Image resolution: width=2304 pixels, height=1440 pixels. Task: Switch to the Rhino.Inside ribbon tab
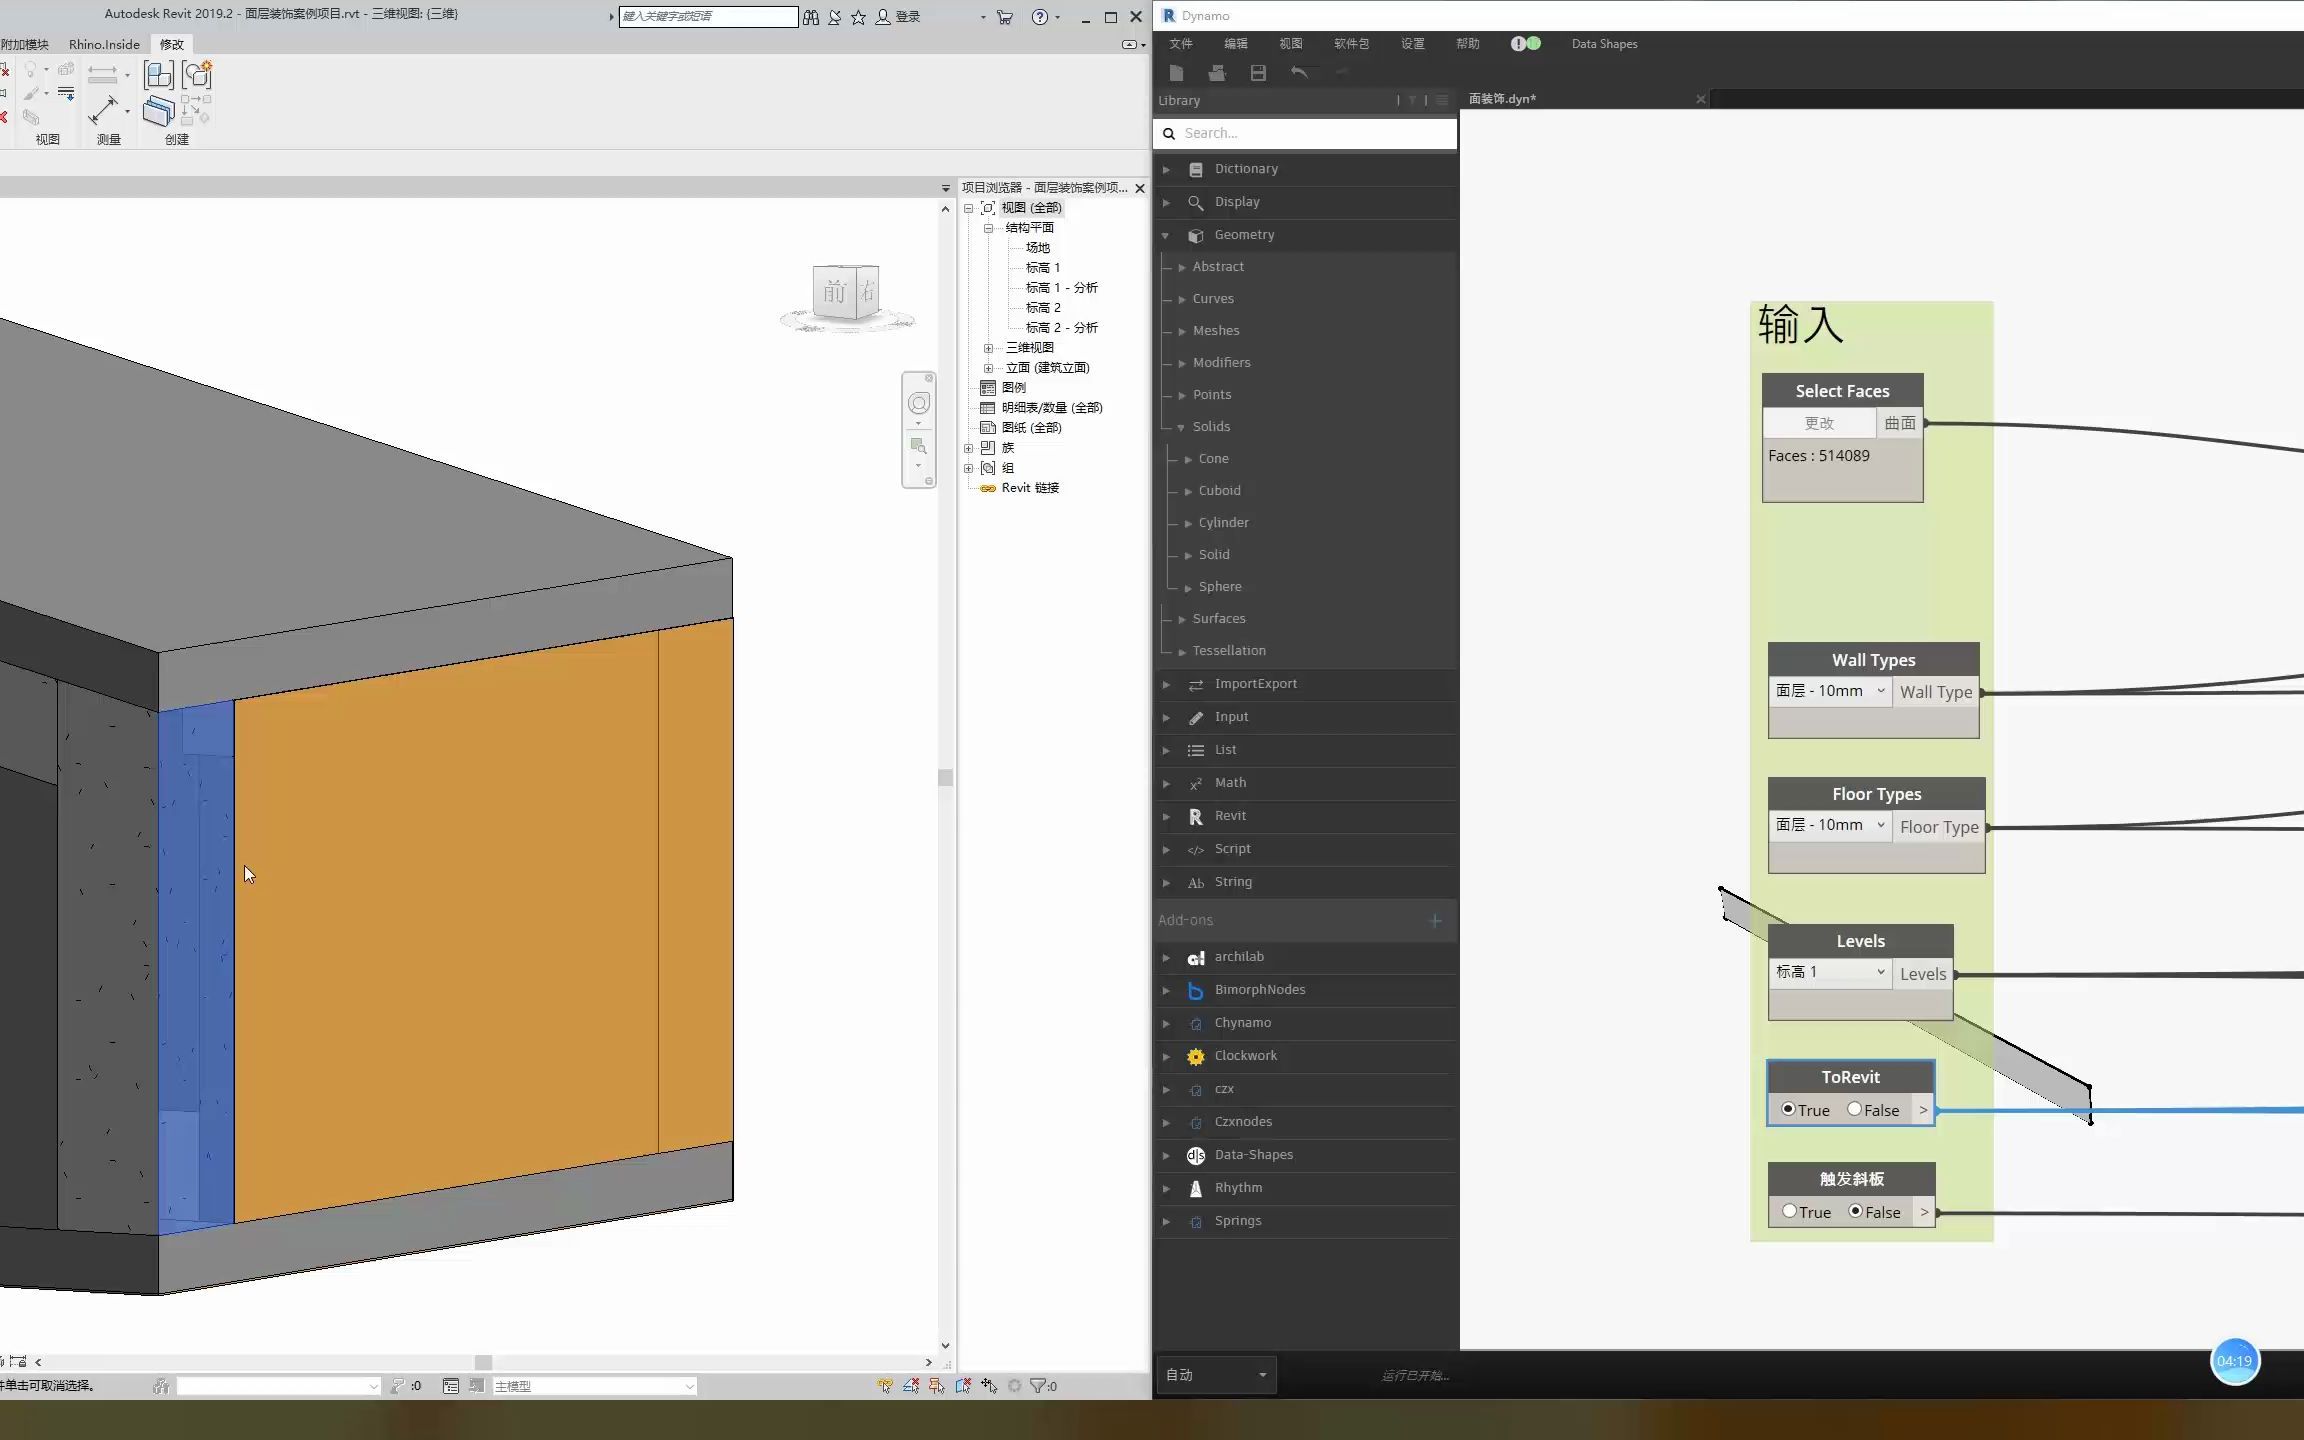[104, 44]
